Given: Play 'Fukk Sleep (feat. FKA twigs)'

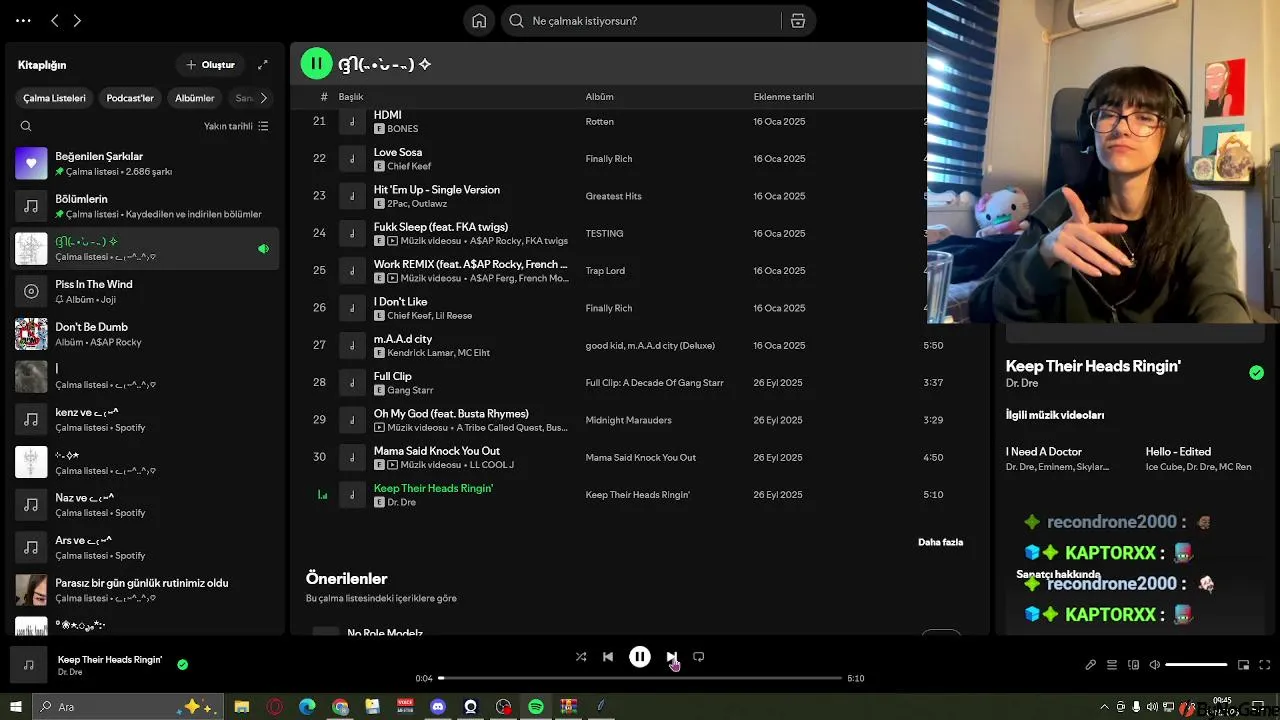Looking at the screenshot, I should pos(441,227).
